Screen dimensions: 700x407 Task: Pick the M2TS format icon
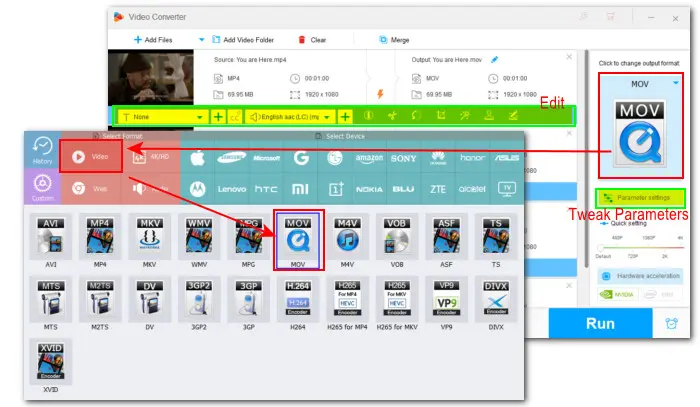click(100, 299)
